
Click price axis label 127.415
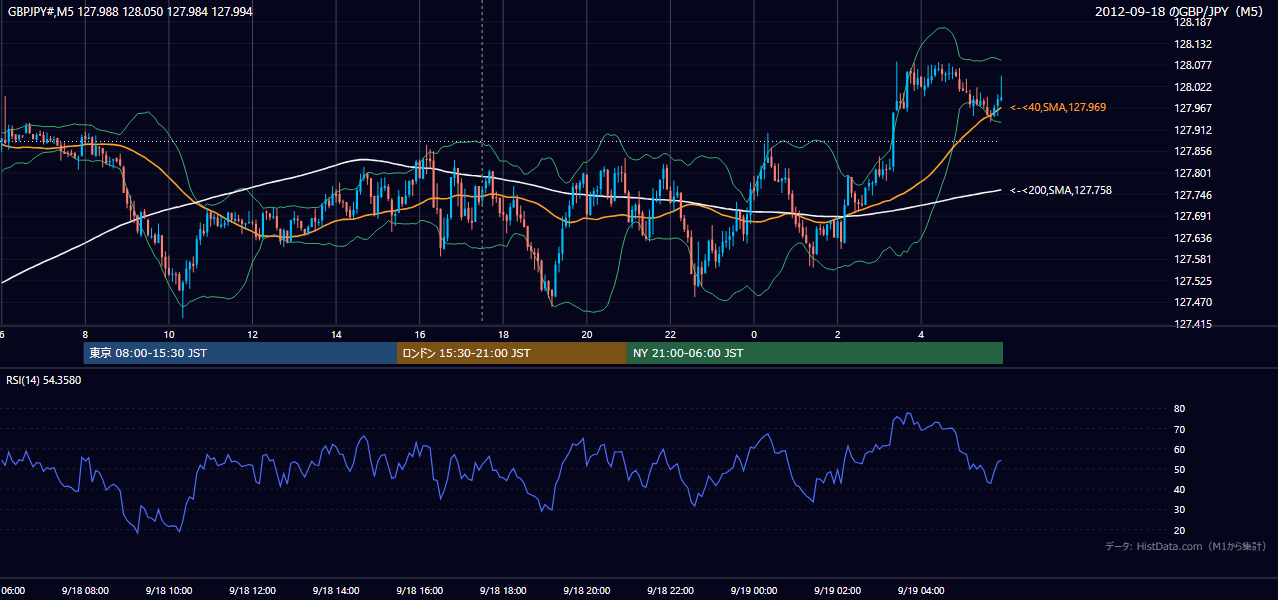[x=1192, y=324]
